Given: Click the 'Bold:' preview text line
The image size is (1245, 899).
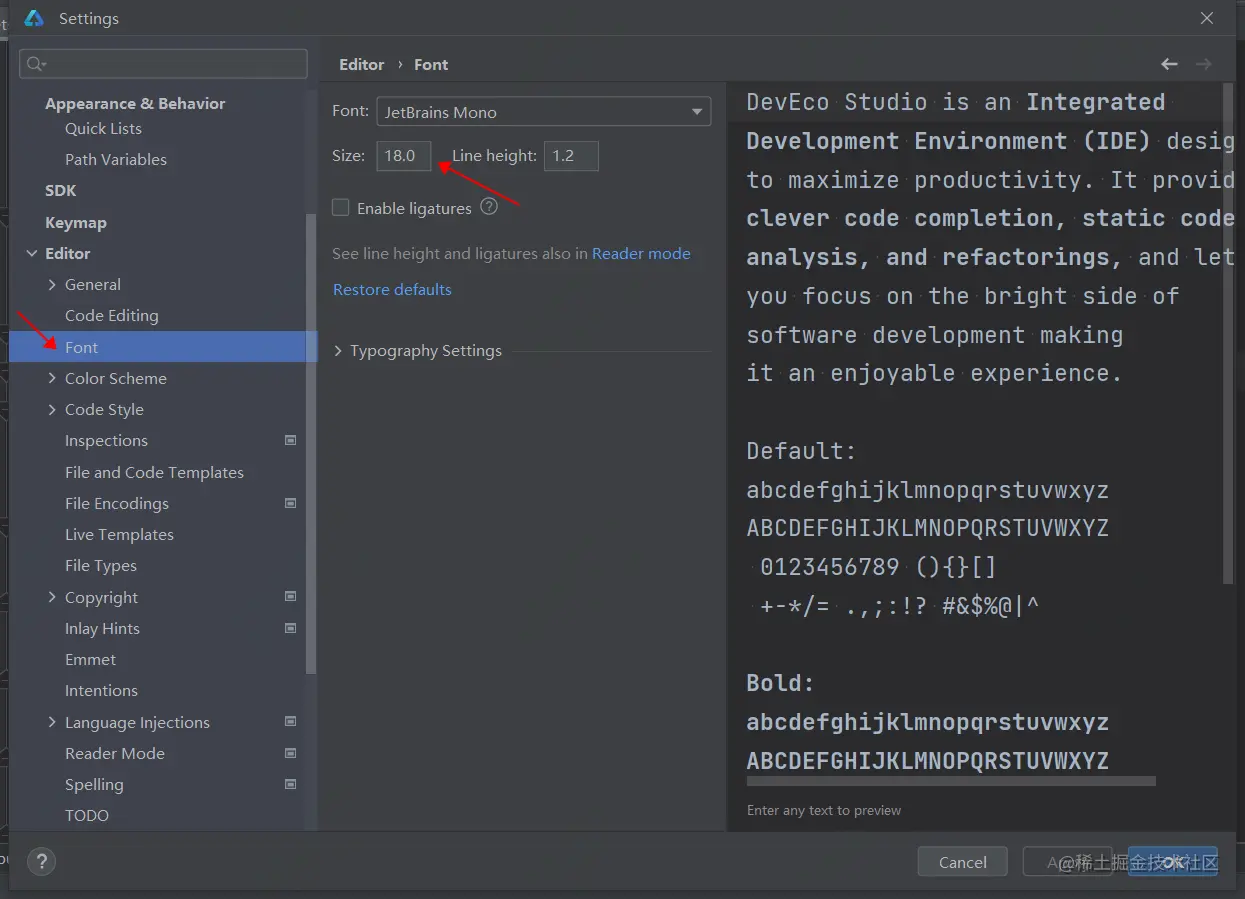Looking at the screenshot, I should point(780,683).
